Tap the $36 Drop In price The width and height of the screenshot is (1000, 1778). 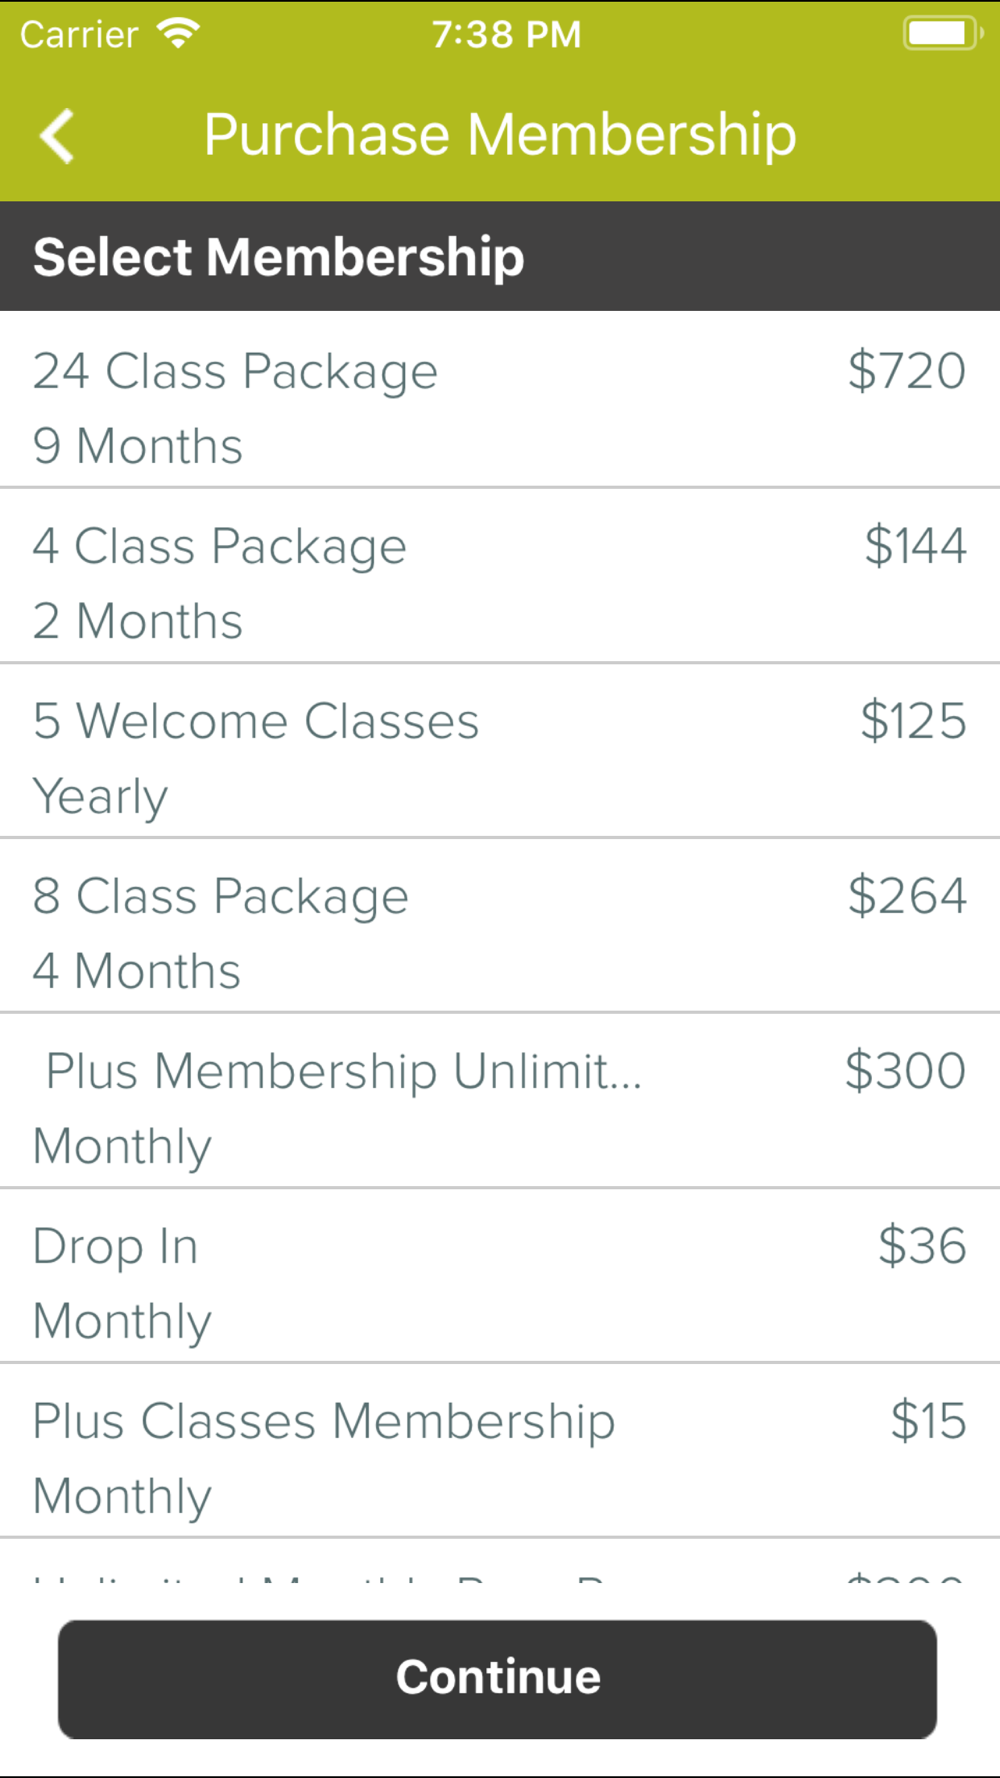(922, 1246)
